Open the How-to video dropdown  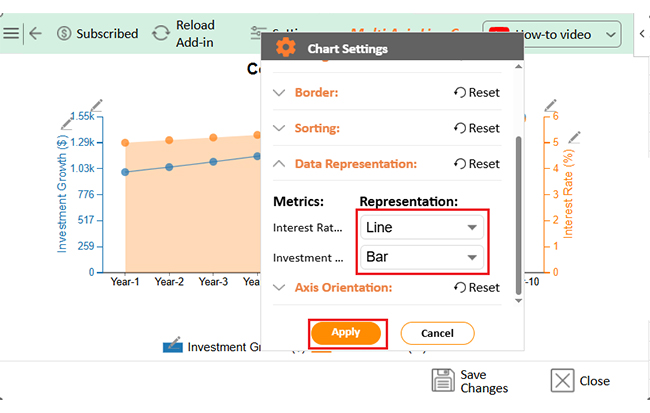coord(552,34)
